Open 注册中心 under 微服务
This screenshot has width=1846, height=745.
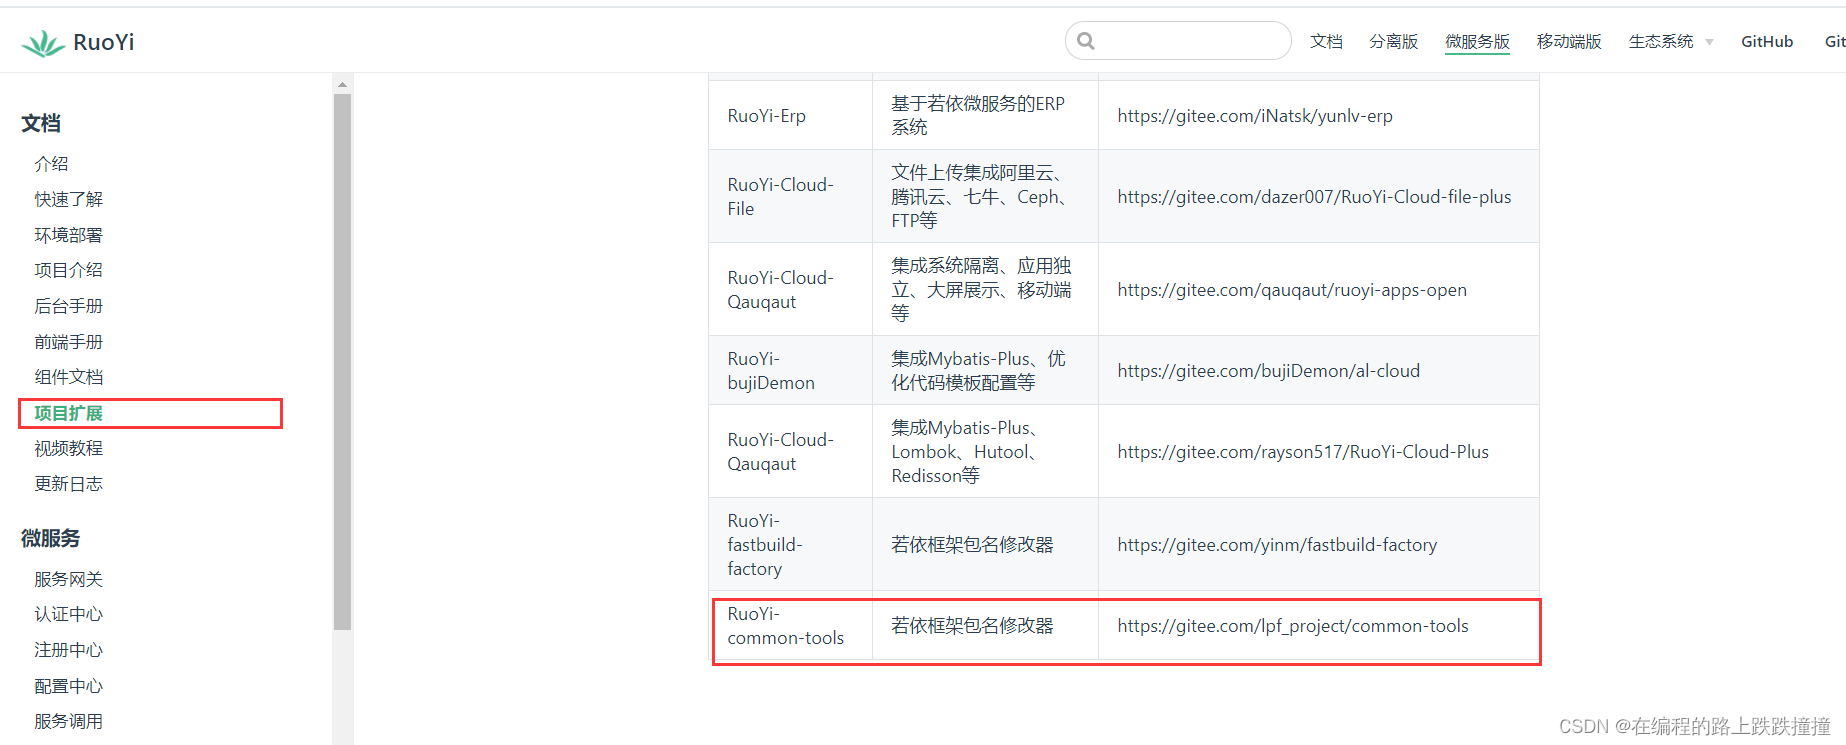click(x=68, y=650)
